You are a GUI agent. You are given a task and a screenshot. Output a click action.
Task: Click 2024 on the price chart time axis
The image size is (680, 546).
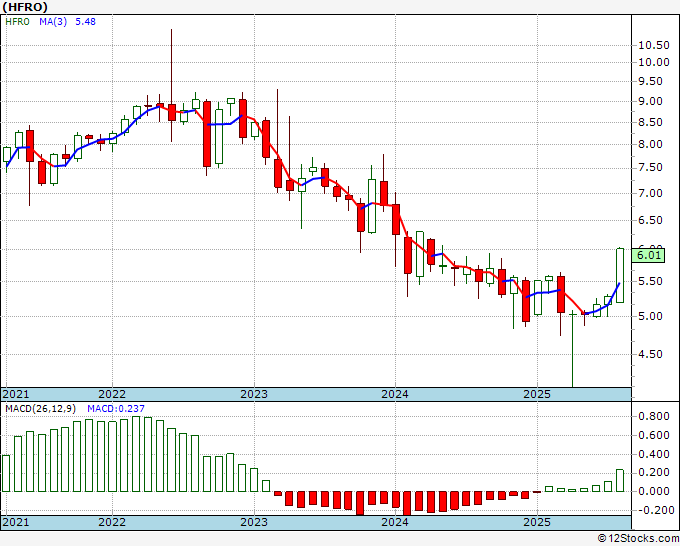point(395,394)
